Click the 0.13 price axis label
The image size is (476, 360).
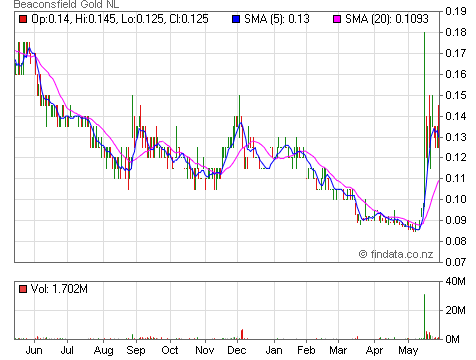456,137
